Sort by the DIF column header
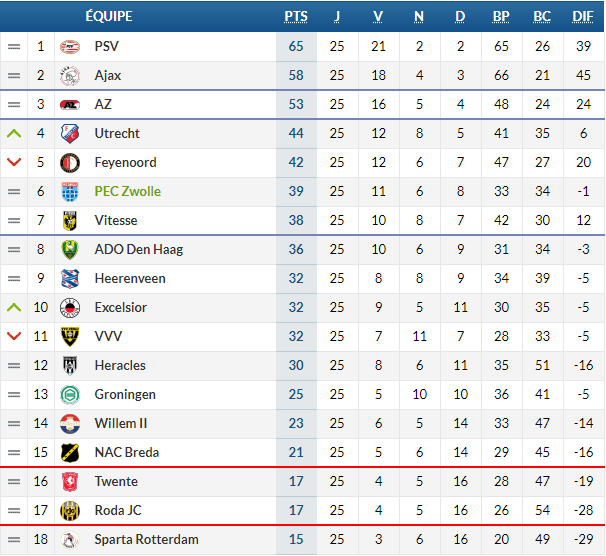 point(583,16)
